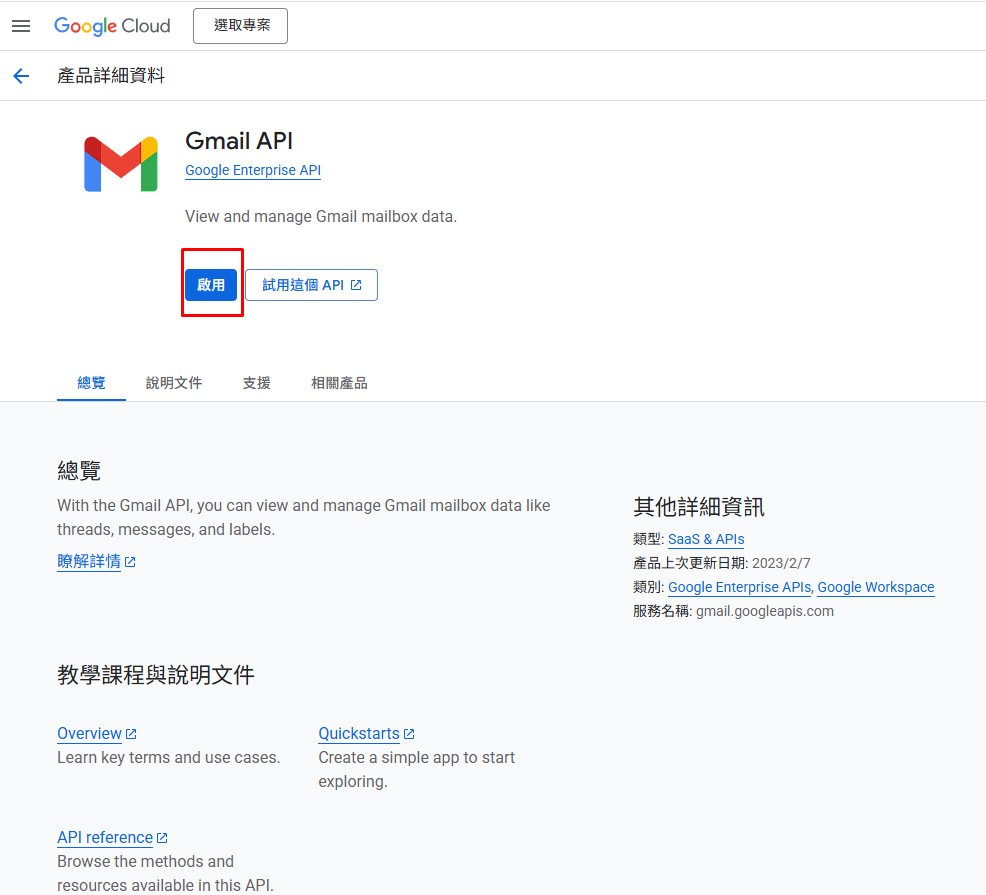Viewport: 986px width, 895px height.
Task: Switch to the 說明文件 tab
Action: tap(174, 382)
